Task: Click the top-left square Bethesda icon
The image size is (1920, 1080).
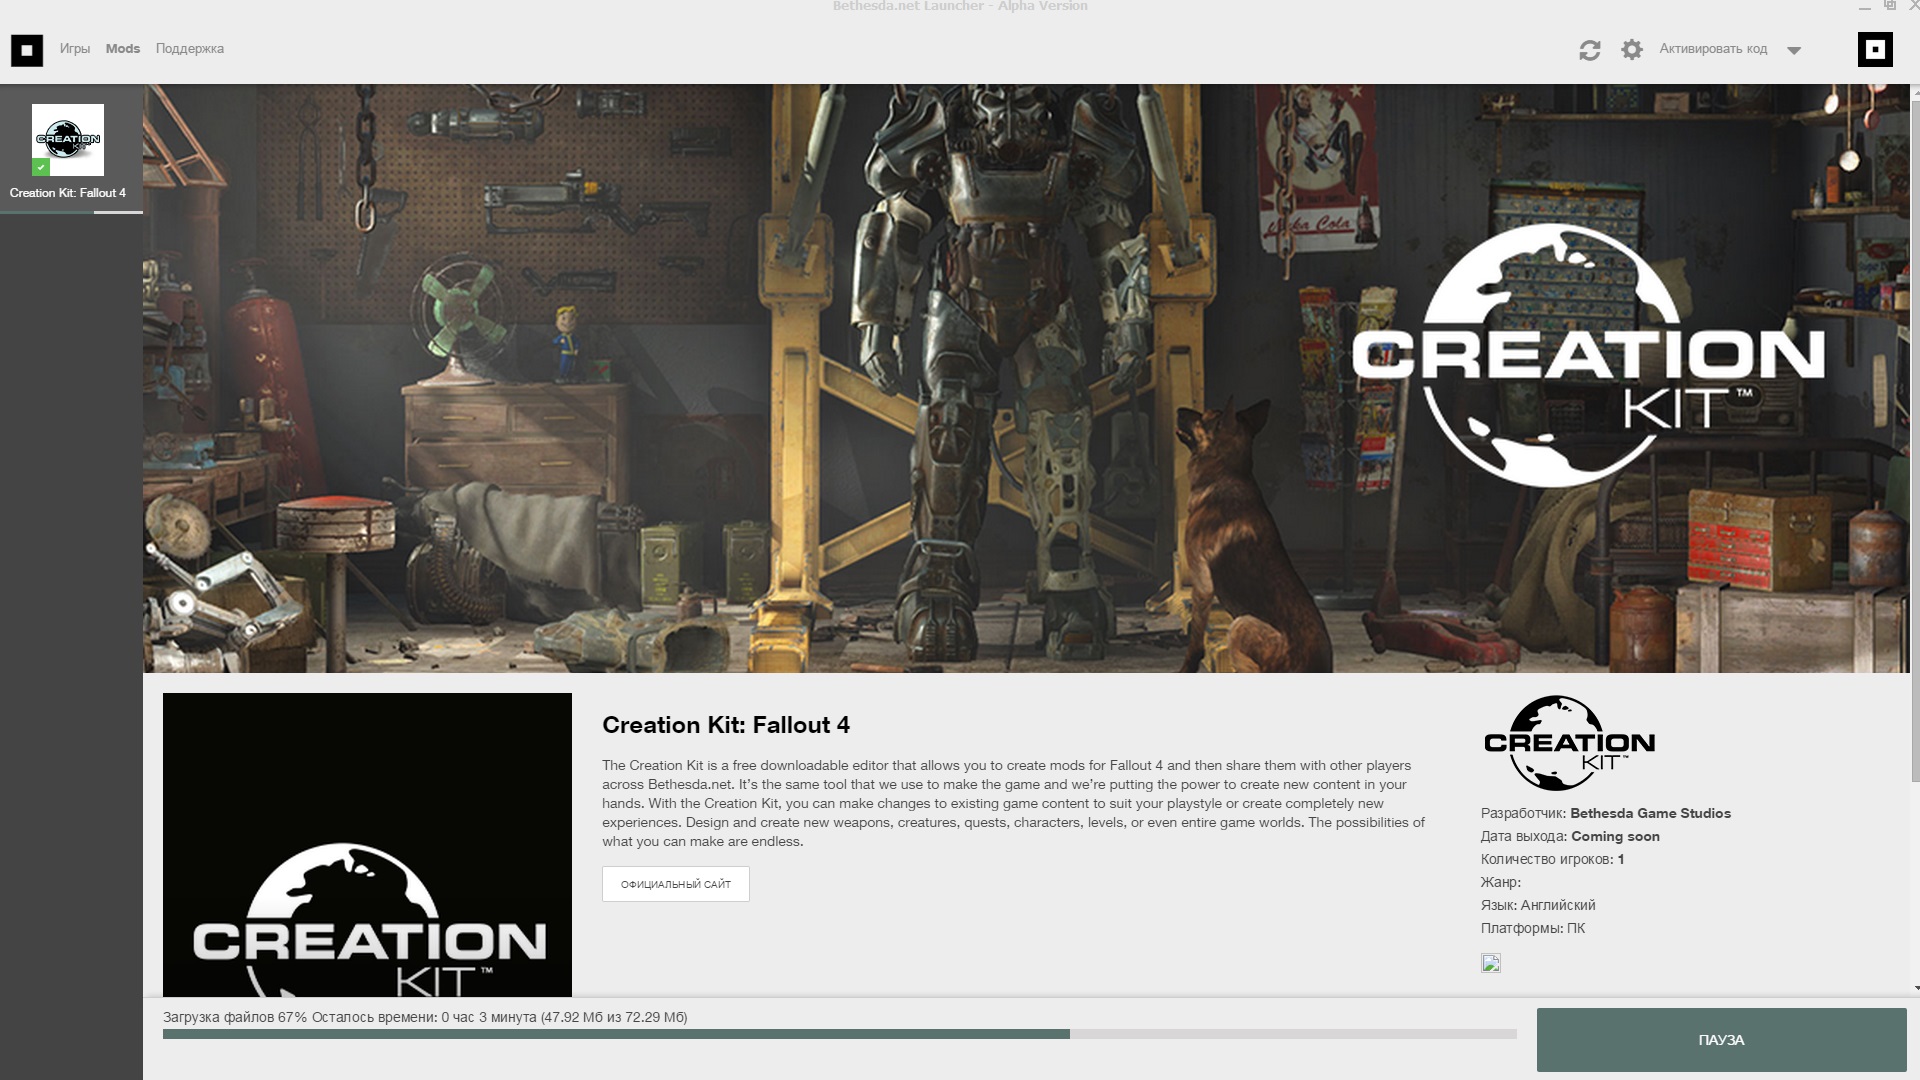Action: click(x=26, y=49)
